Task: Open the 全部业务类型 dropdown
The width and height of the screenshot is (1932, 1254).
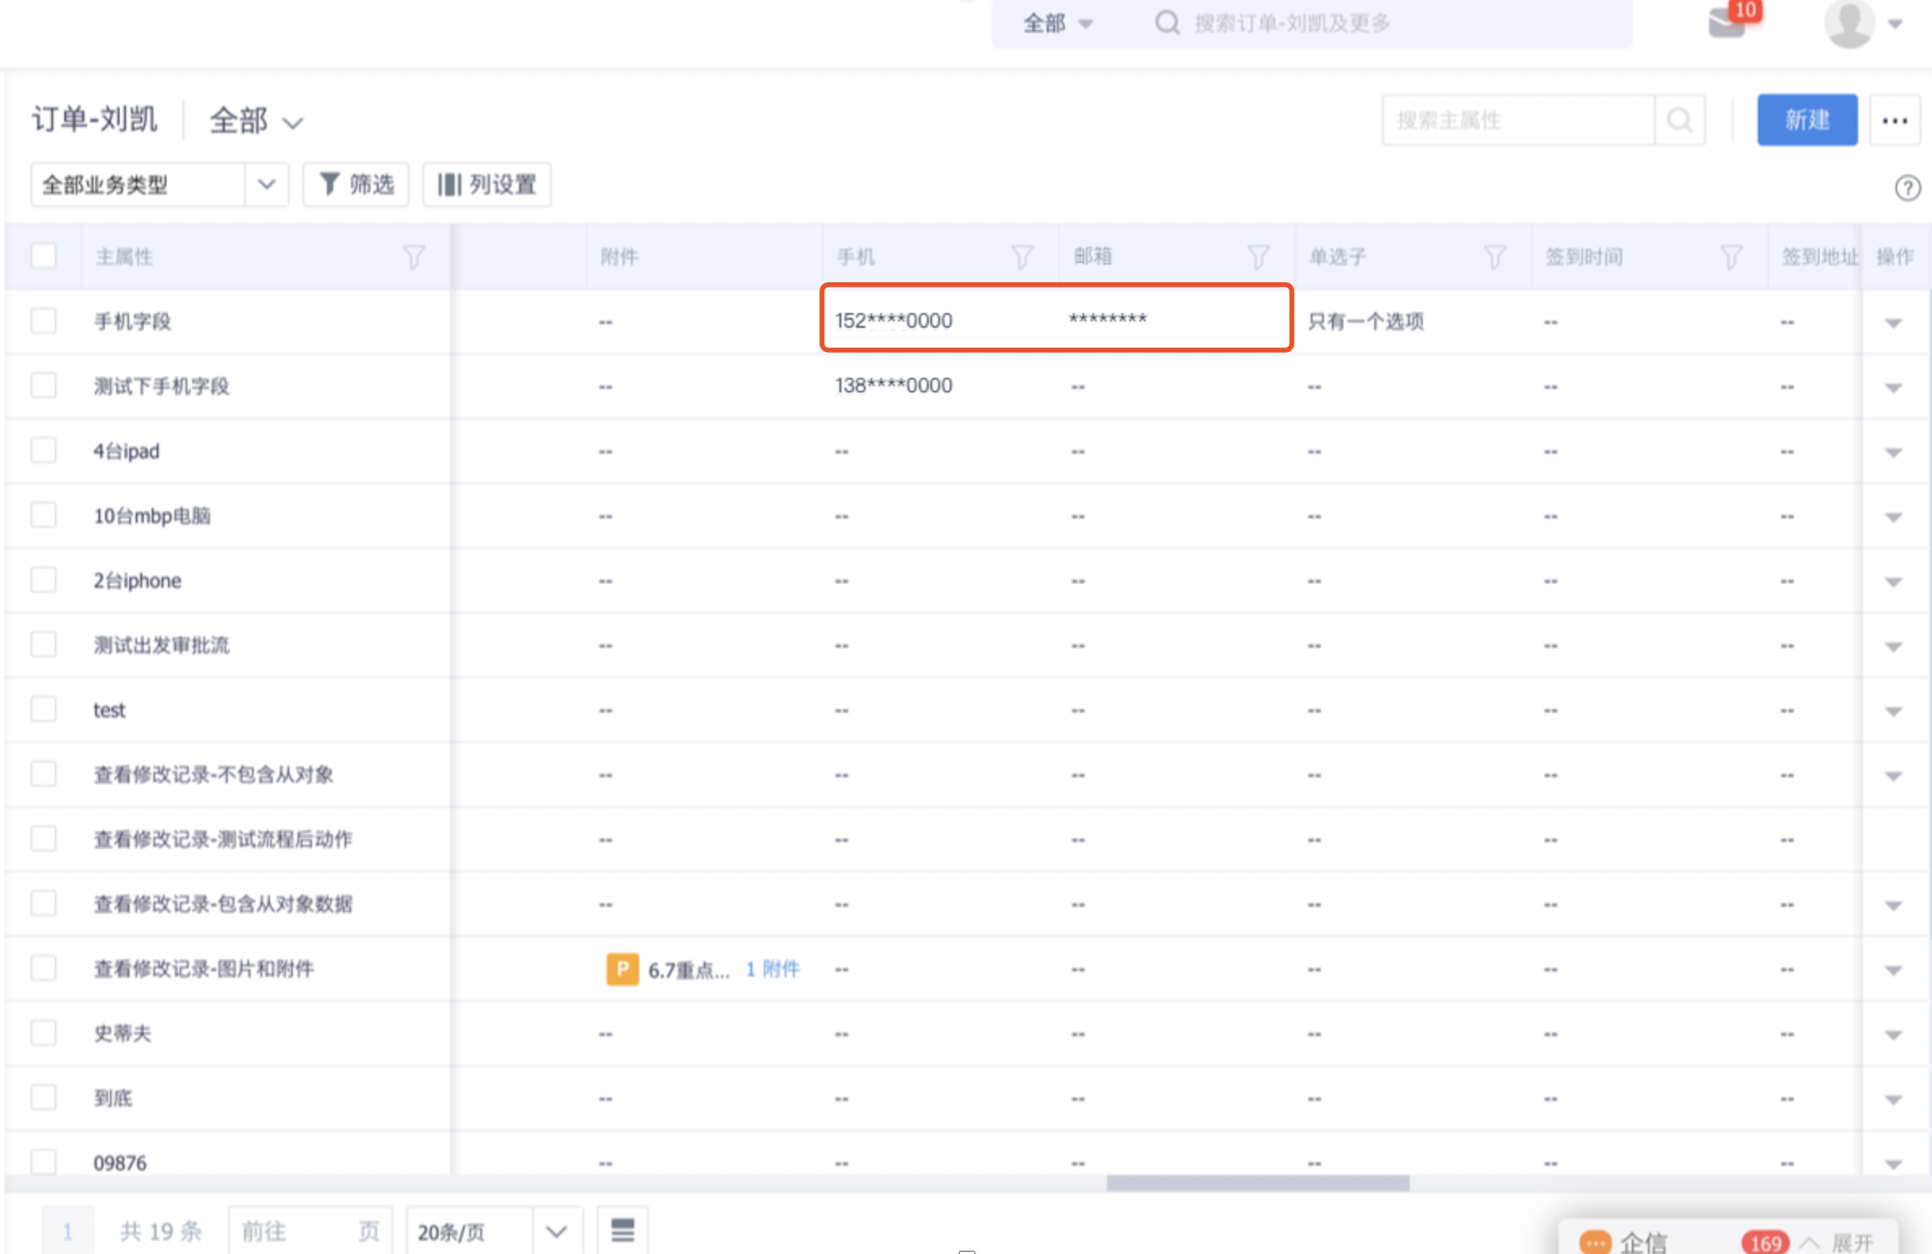Action: [160, 185]
